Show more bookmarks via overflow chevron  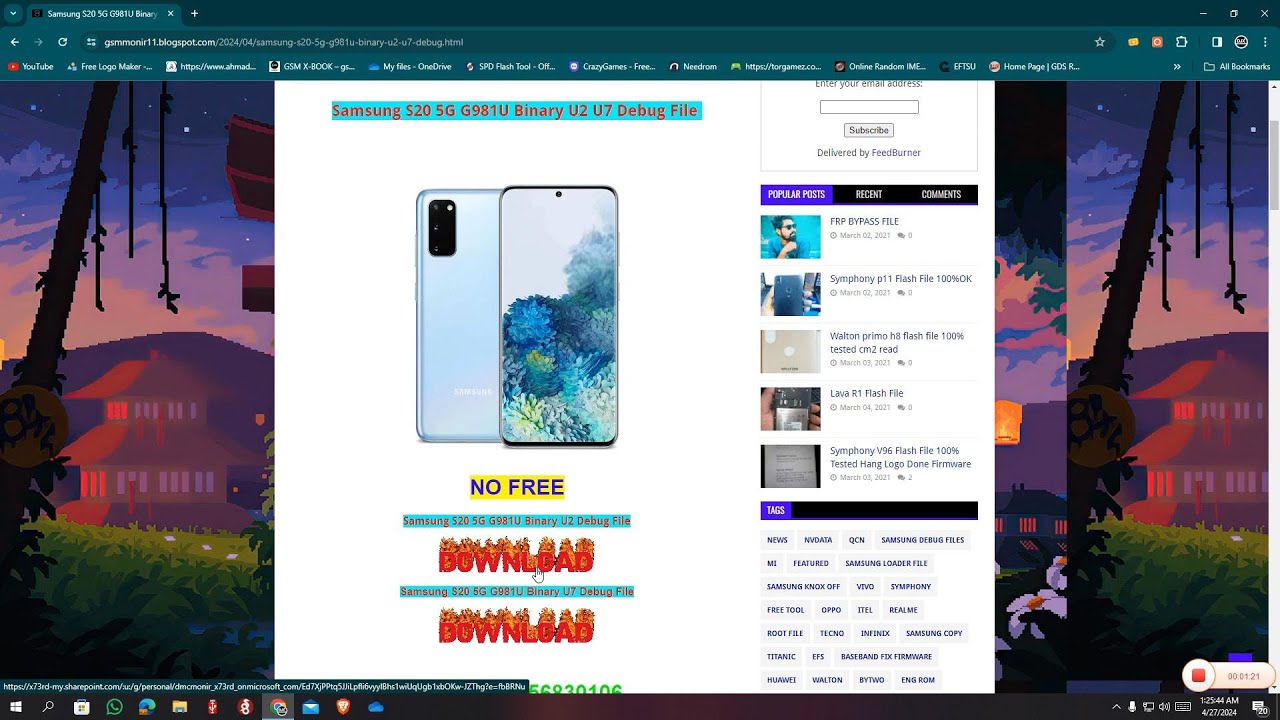[1177, 67]
